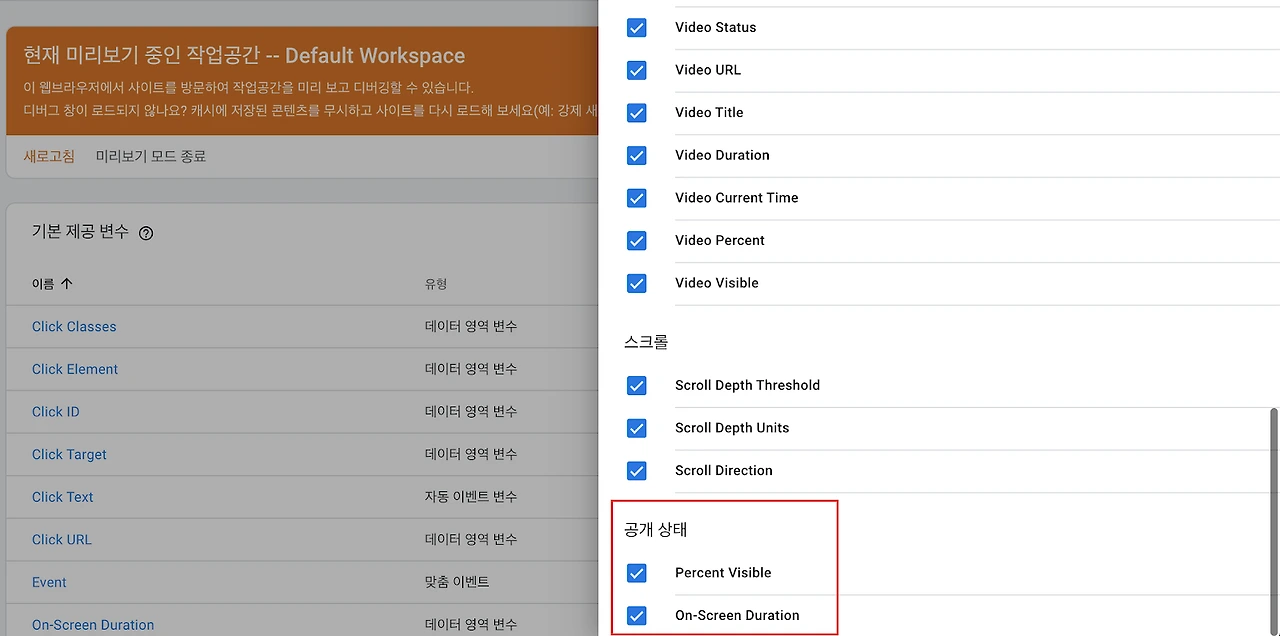Click the 기본 제공 변수 heading

[80, 232]
